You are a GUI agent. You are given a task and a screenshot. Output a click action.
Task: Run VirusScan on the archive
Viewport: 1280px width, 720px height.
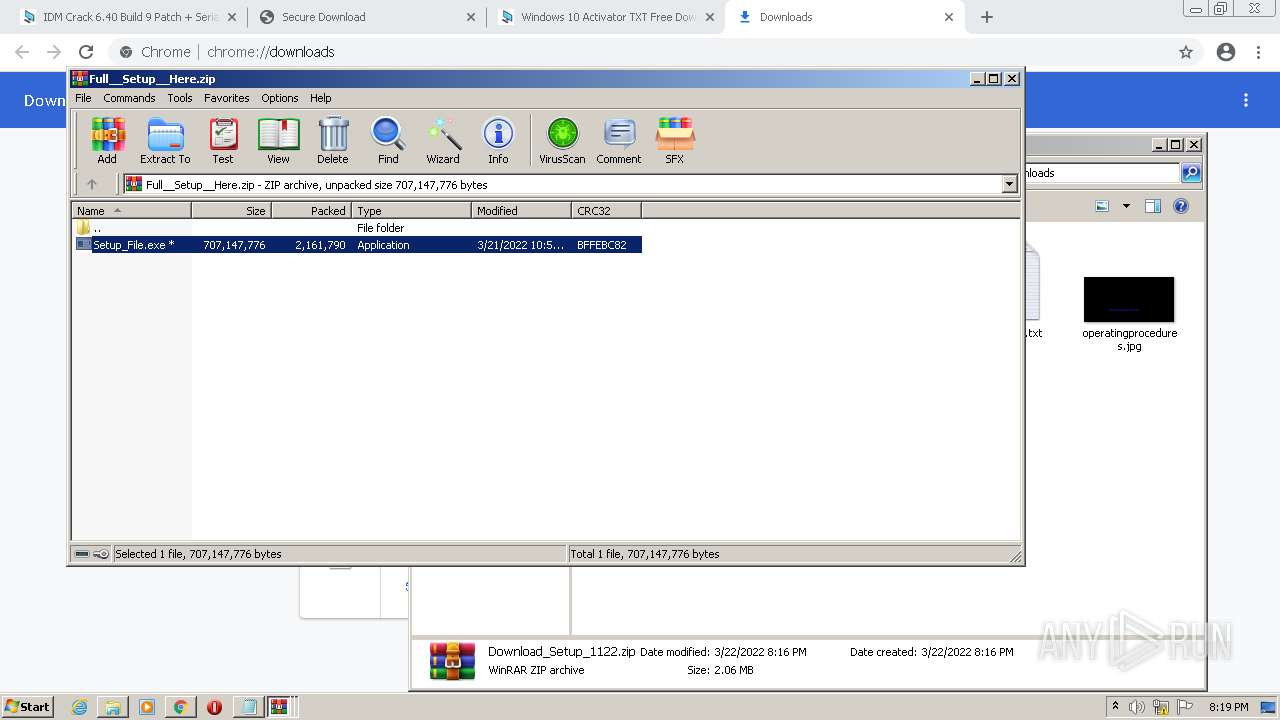pos(562,140)
